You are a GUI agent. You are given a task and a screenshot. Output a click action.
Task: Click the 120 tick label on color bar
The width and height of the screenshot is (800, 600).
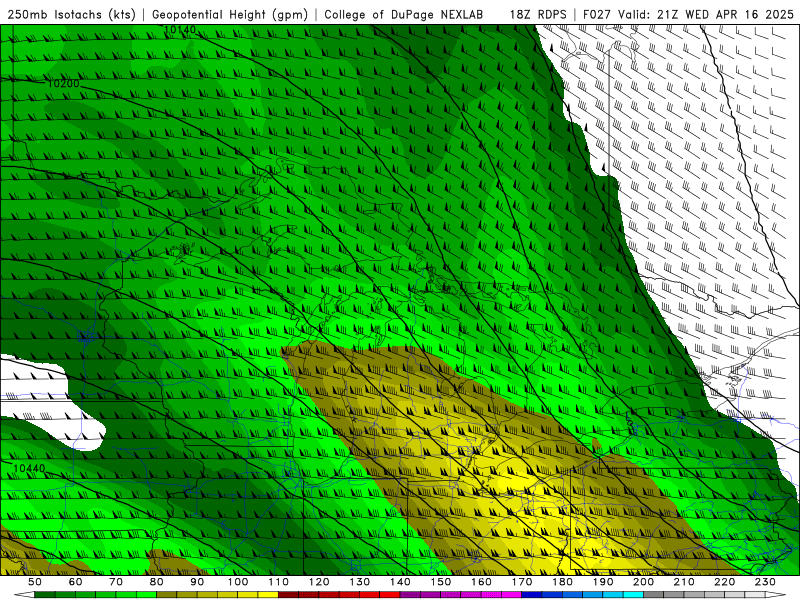tap(319, 582)
